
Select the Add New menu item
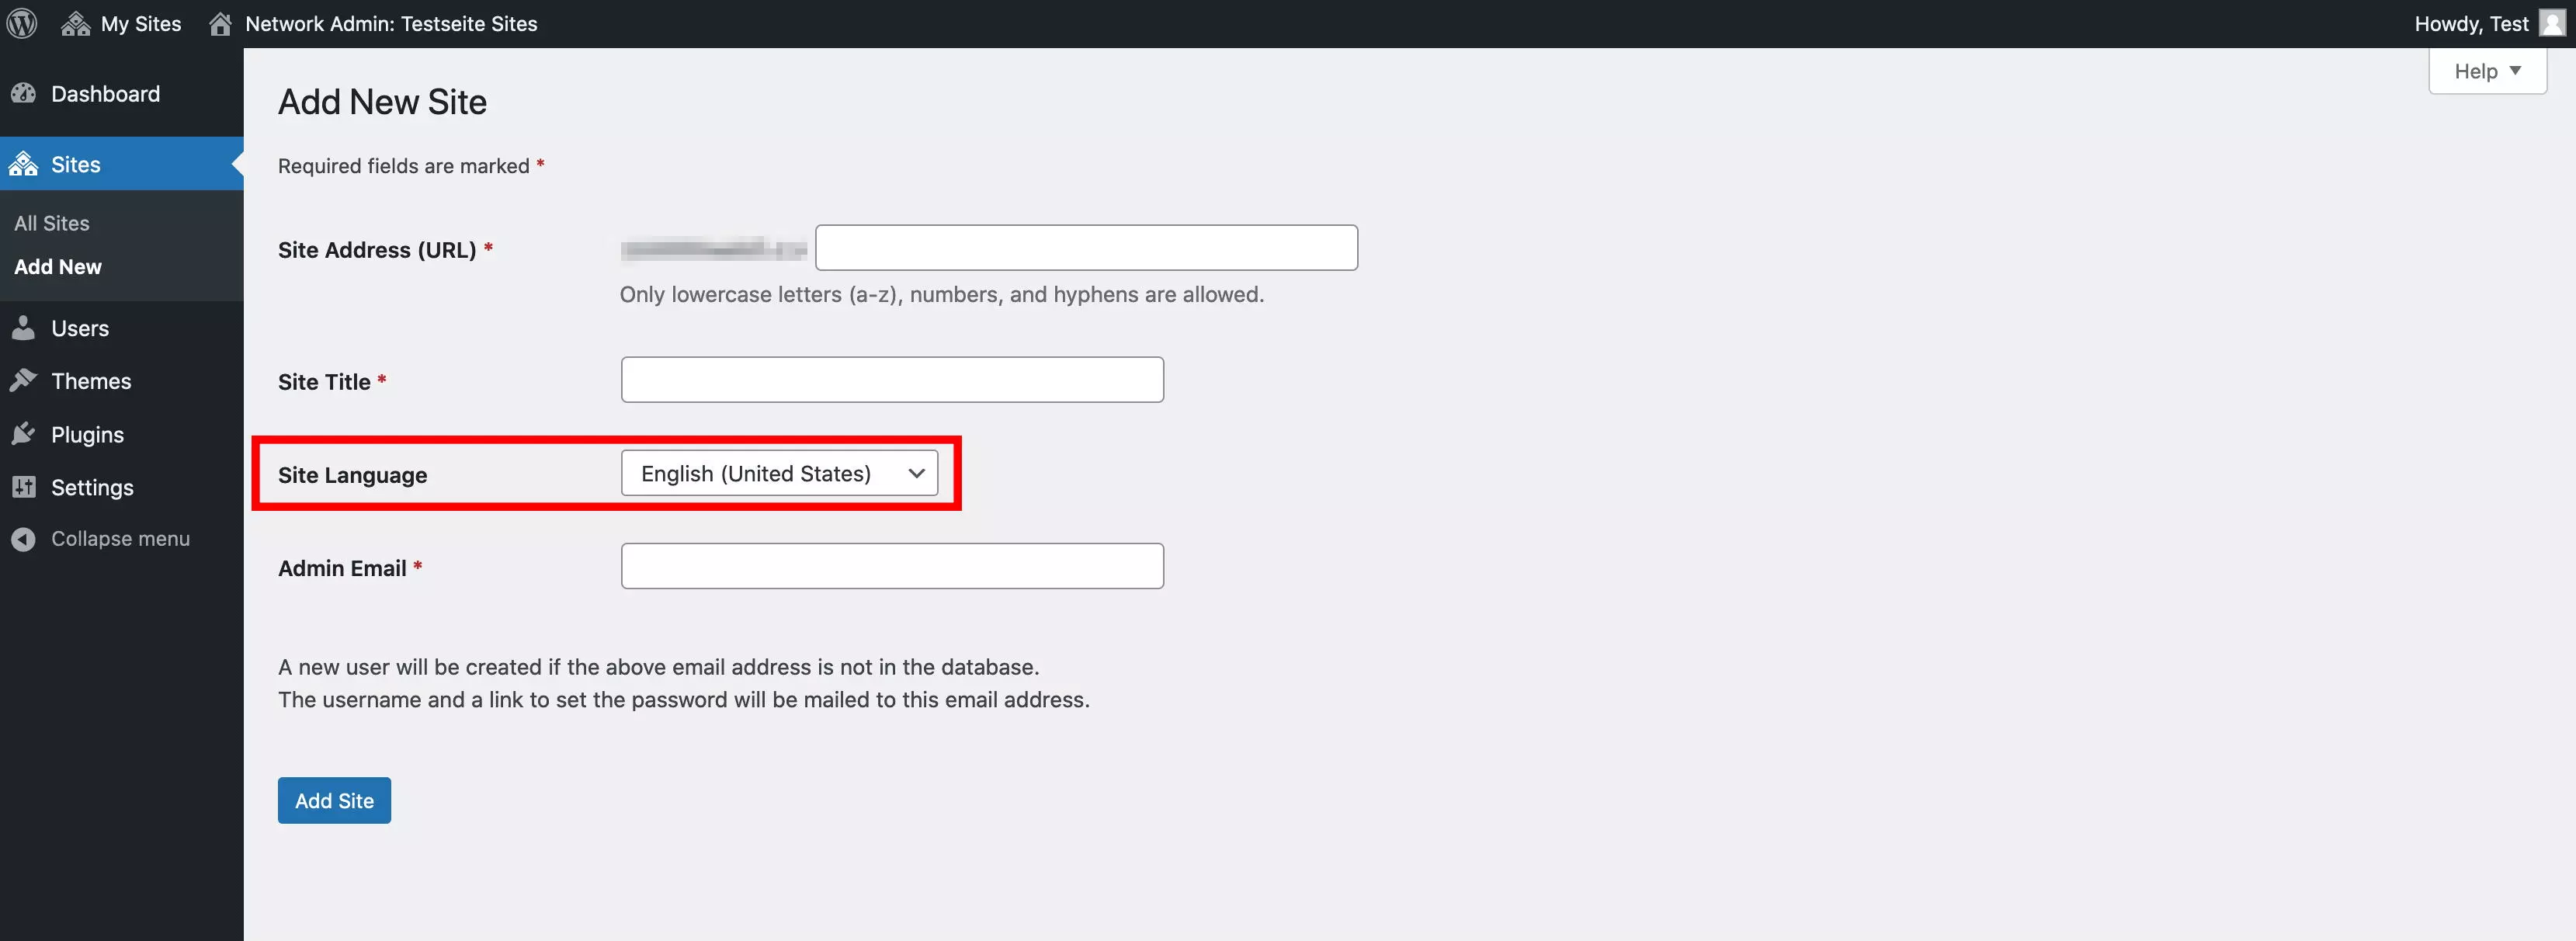pos(57,266)
